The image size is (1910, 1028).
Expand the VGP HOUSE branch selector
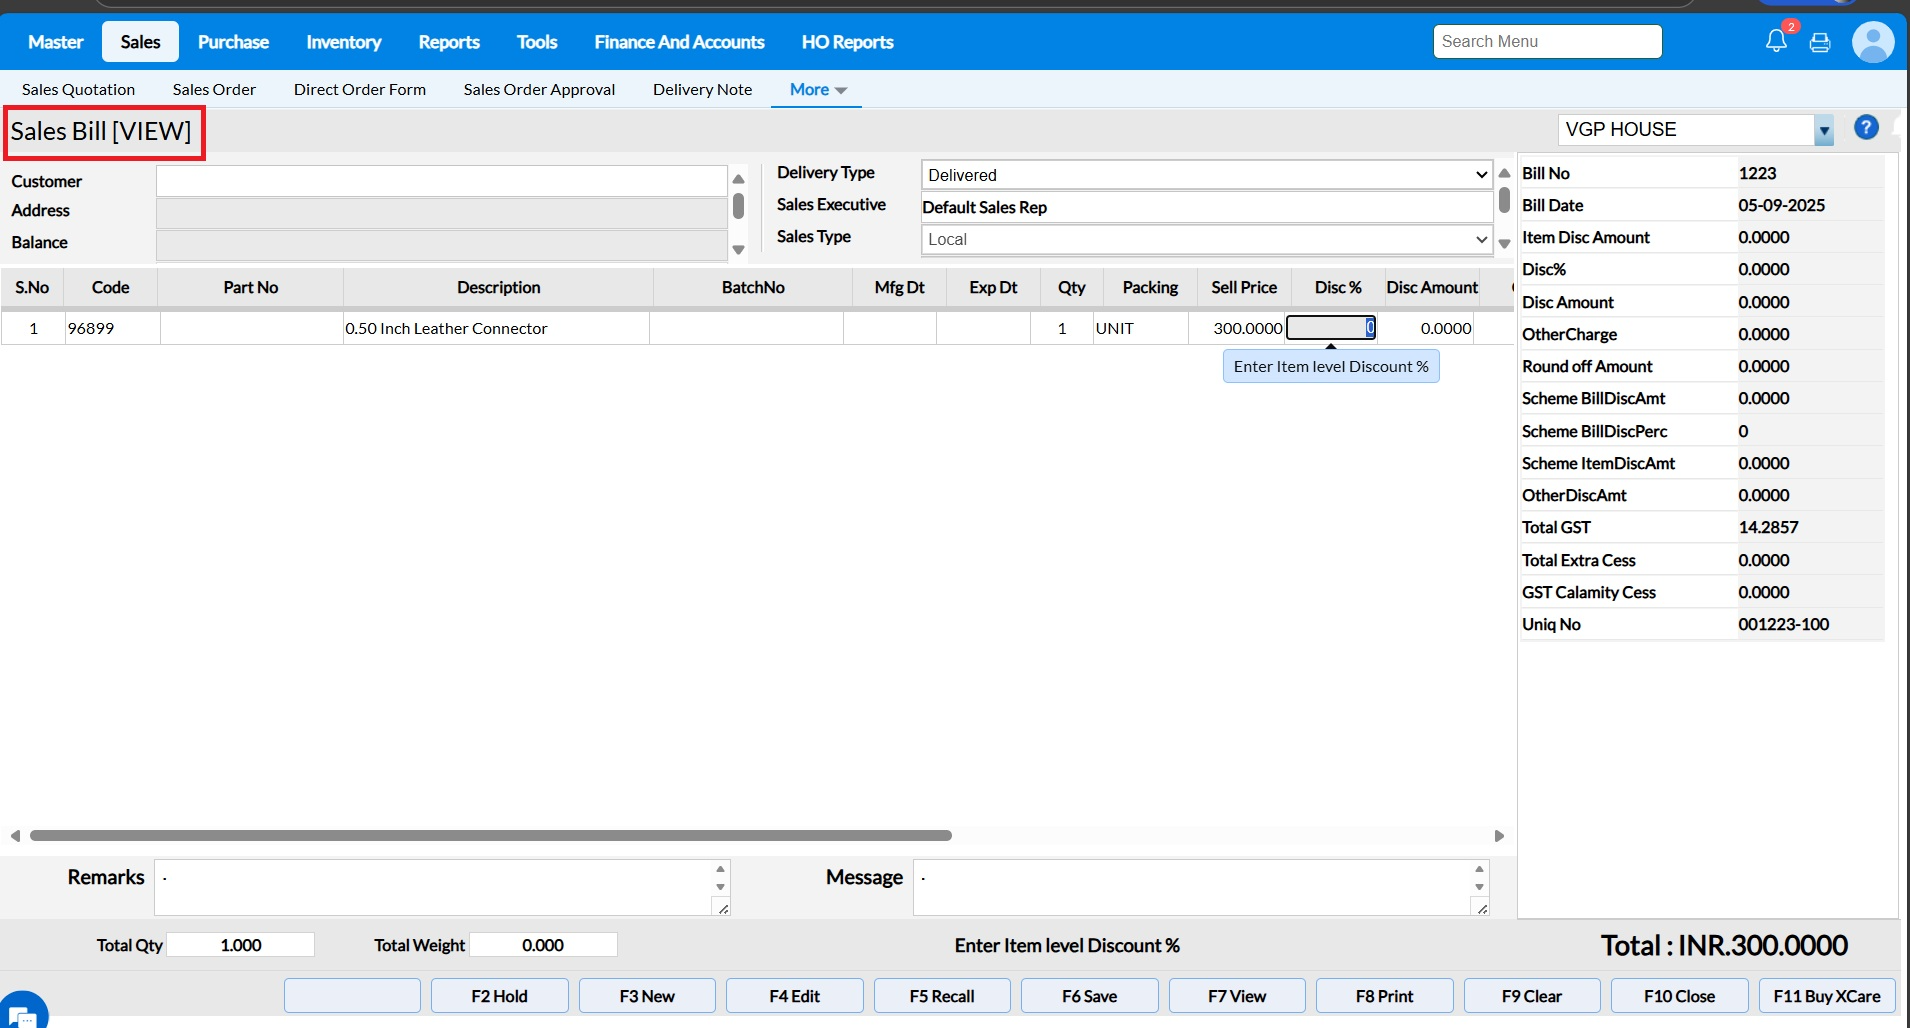(x=1824, y=130)
